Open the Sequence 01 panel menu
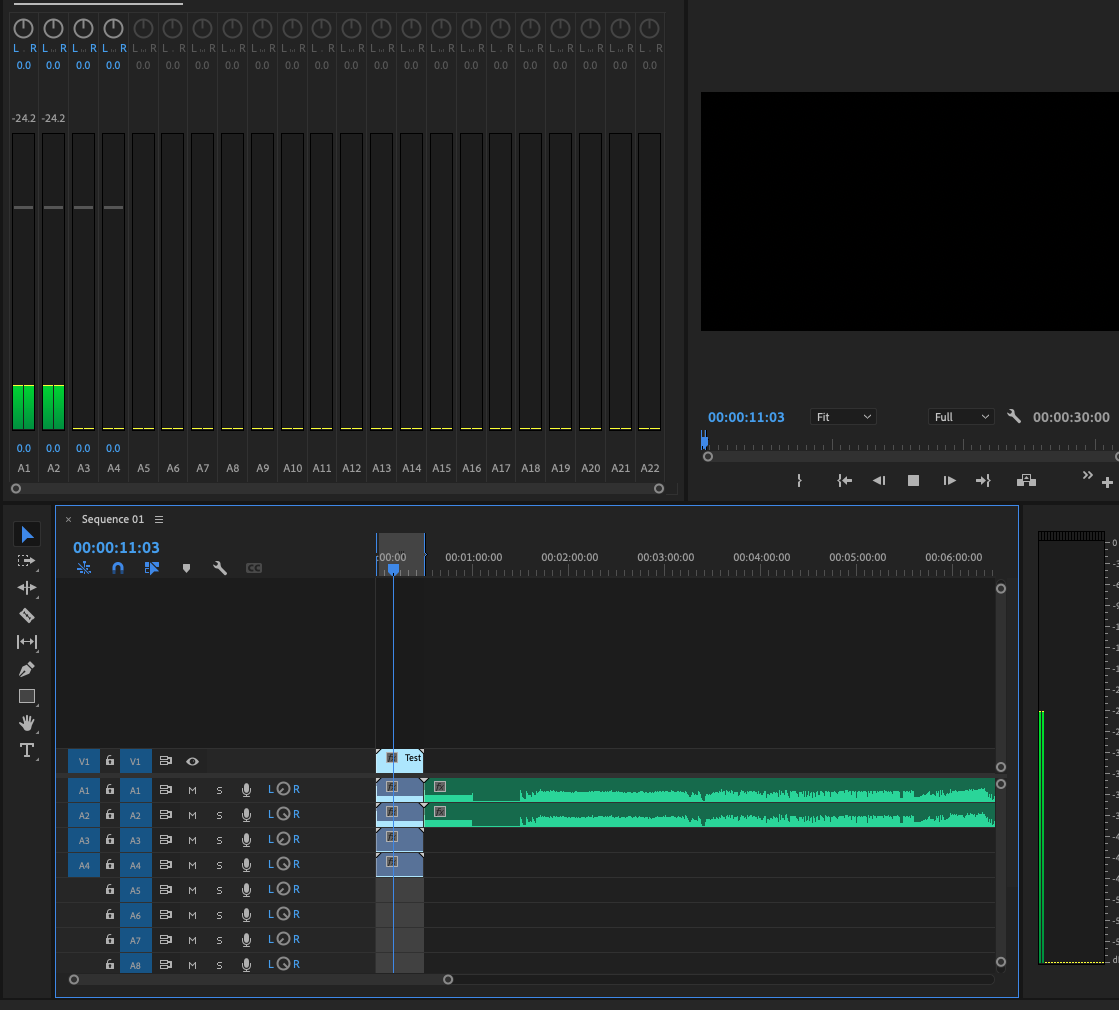Viewport: 1119px width, 1010px height. click(x=161, y=519)
